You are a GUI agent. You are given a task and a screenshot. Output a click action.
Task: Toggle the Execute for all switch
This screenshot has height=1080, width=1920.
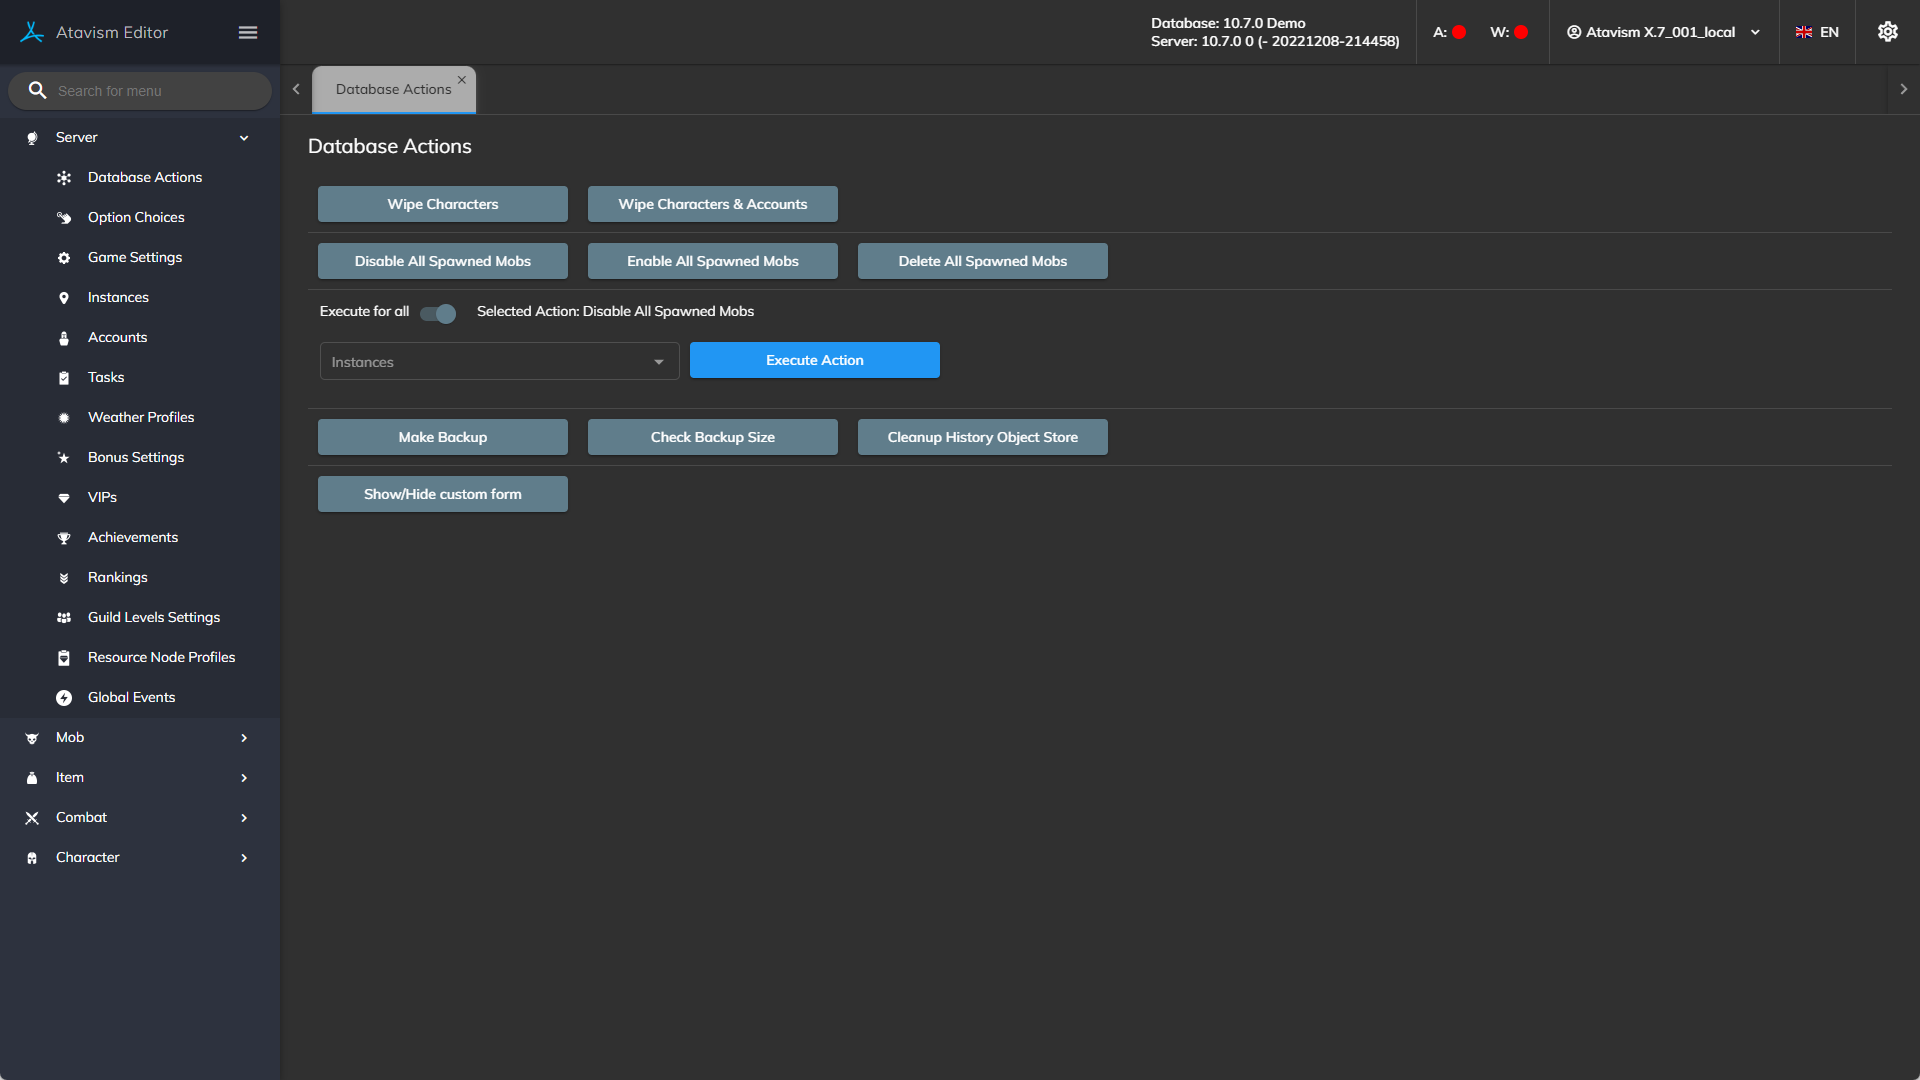(438, 313)
